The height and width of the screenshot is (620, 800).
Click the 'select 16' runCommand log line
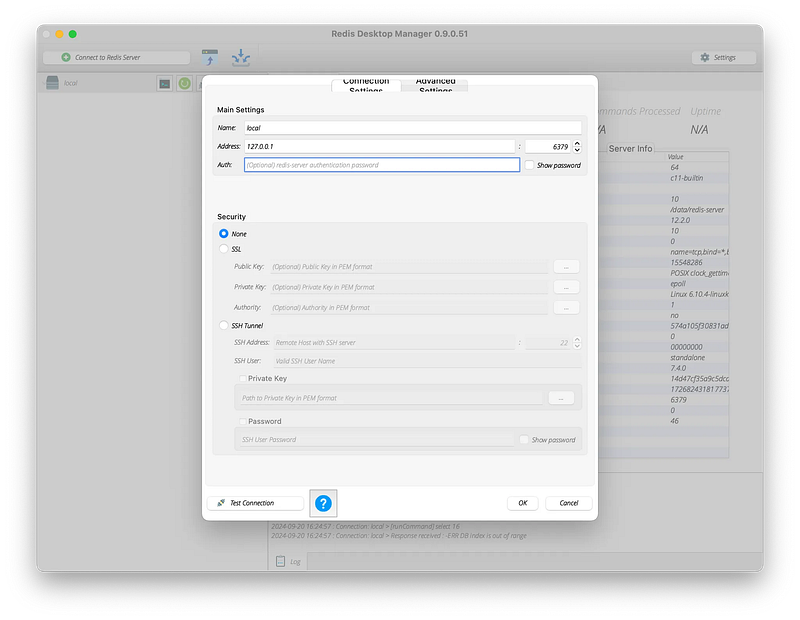(x=365, y=526)
